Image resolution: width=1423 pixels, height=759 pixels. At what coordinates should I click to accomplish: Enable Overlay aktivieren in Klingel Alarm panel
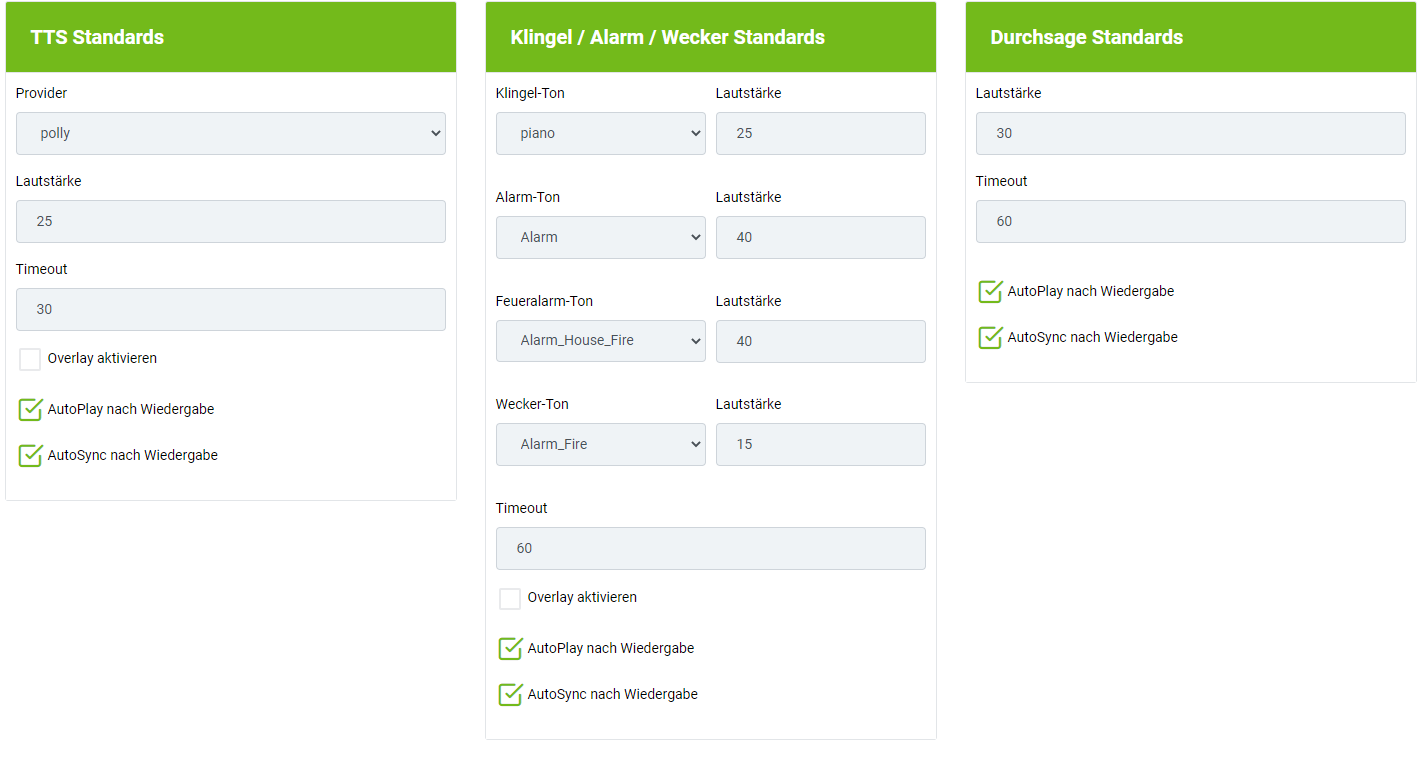point(510,598)
